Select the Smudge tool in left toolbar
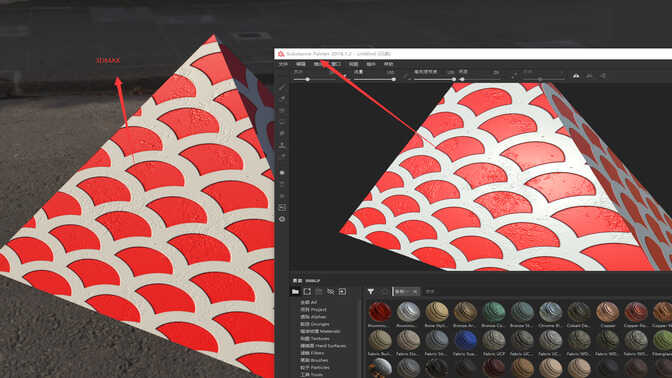Screen dimensions: 672x378 pyautogui.click(x=282, y=134)
